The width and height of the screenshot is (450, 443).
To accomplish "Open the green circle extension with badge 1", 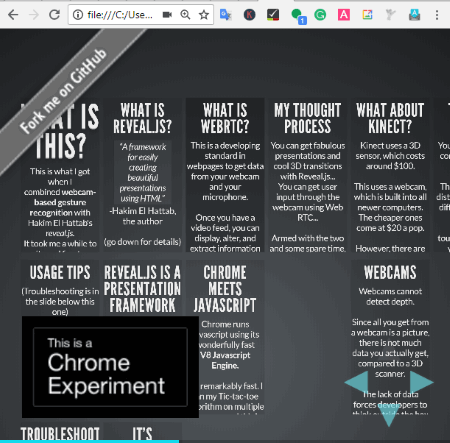I will 298,16.
